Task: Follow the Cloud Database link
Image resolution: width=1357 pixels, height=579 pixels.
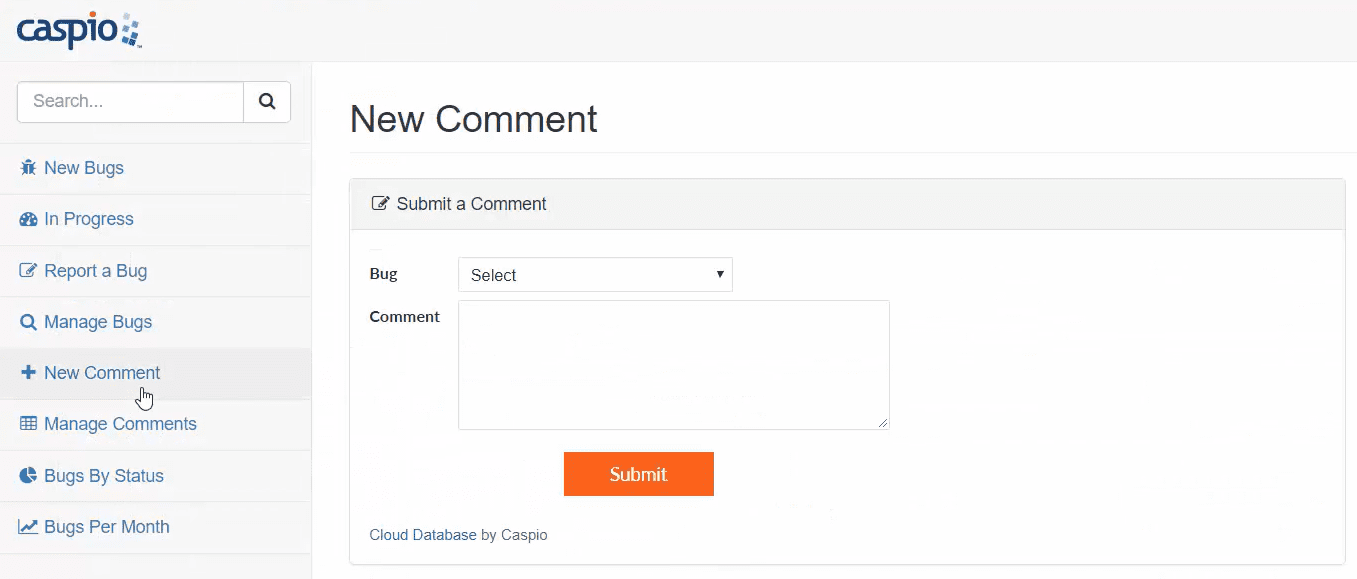Action: 423,535
